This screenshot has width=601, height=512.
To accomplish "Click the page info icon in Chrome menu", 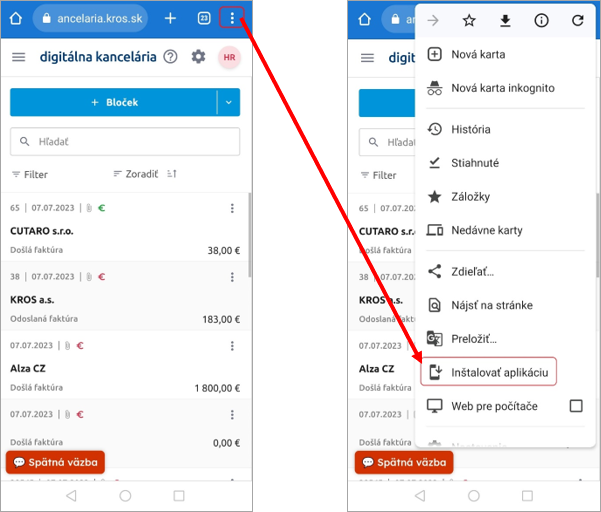I will coord(541,20).
